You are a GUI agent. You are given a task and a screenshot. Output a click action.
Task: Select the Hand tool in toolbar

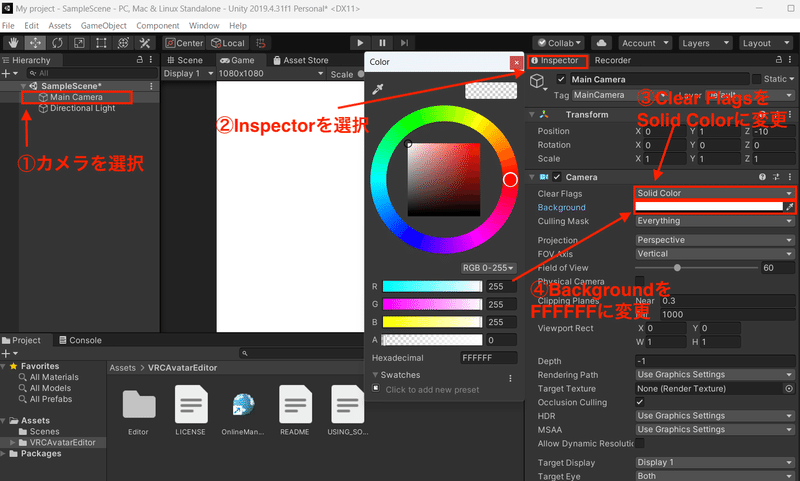coord(13,43)
